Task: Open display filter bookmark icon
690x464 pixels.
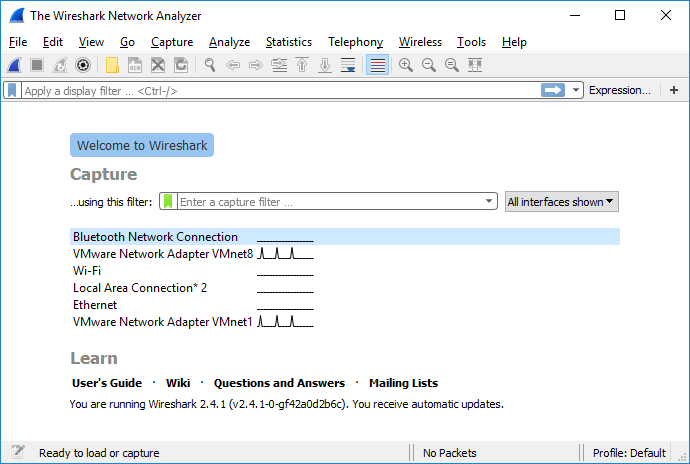Action: [12, 90]
